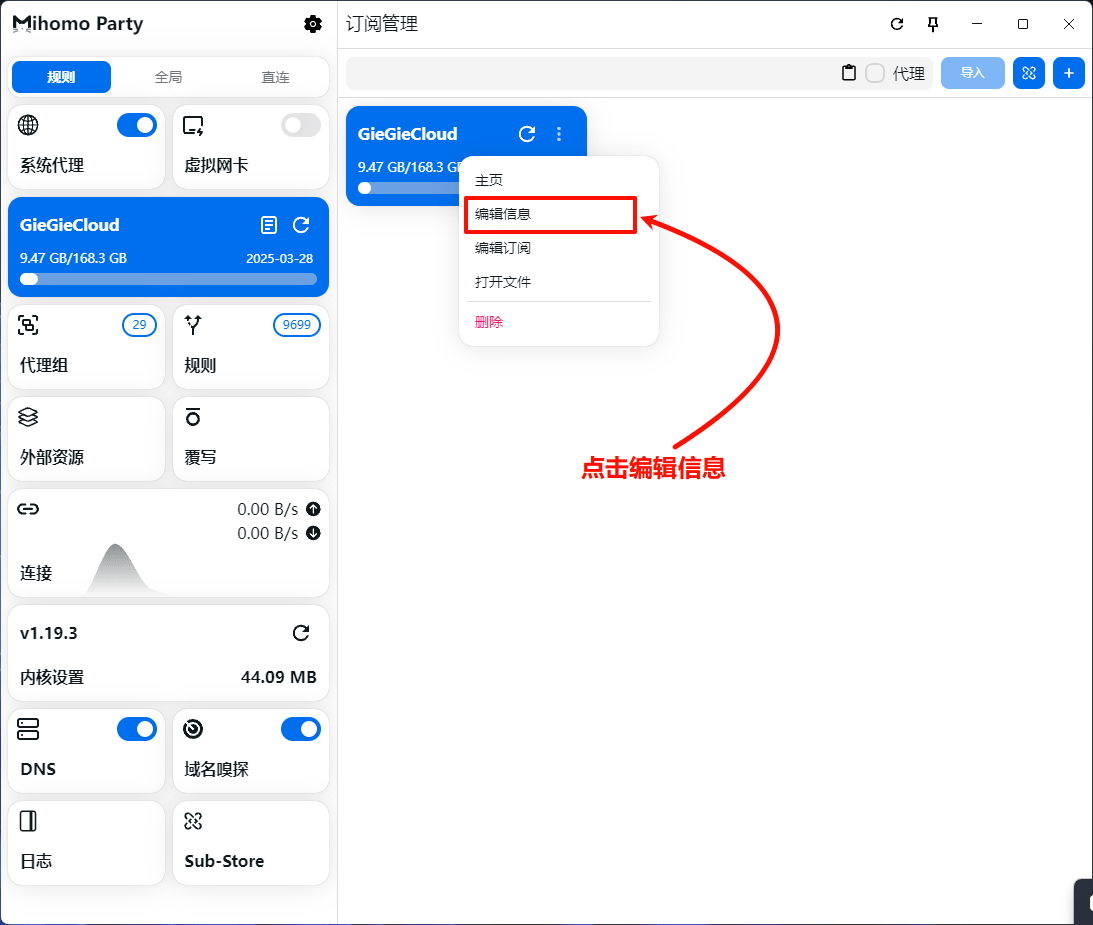
Task: Click the 虚拟网卡 label
Action: click(216, 165)
